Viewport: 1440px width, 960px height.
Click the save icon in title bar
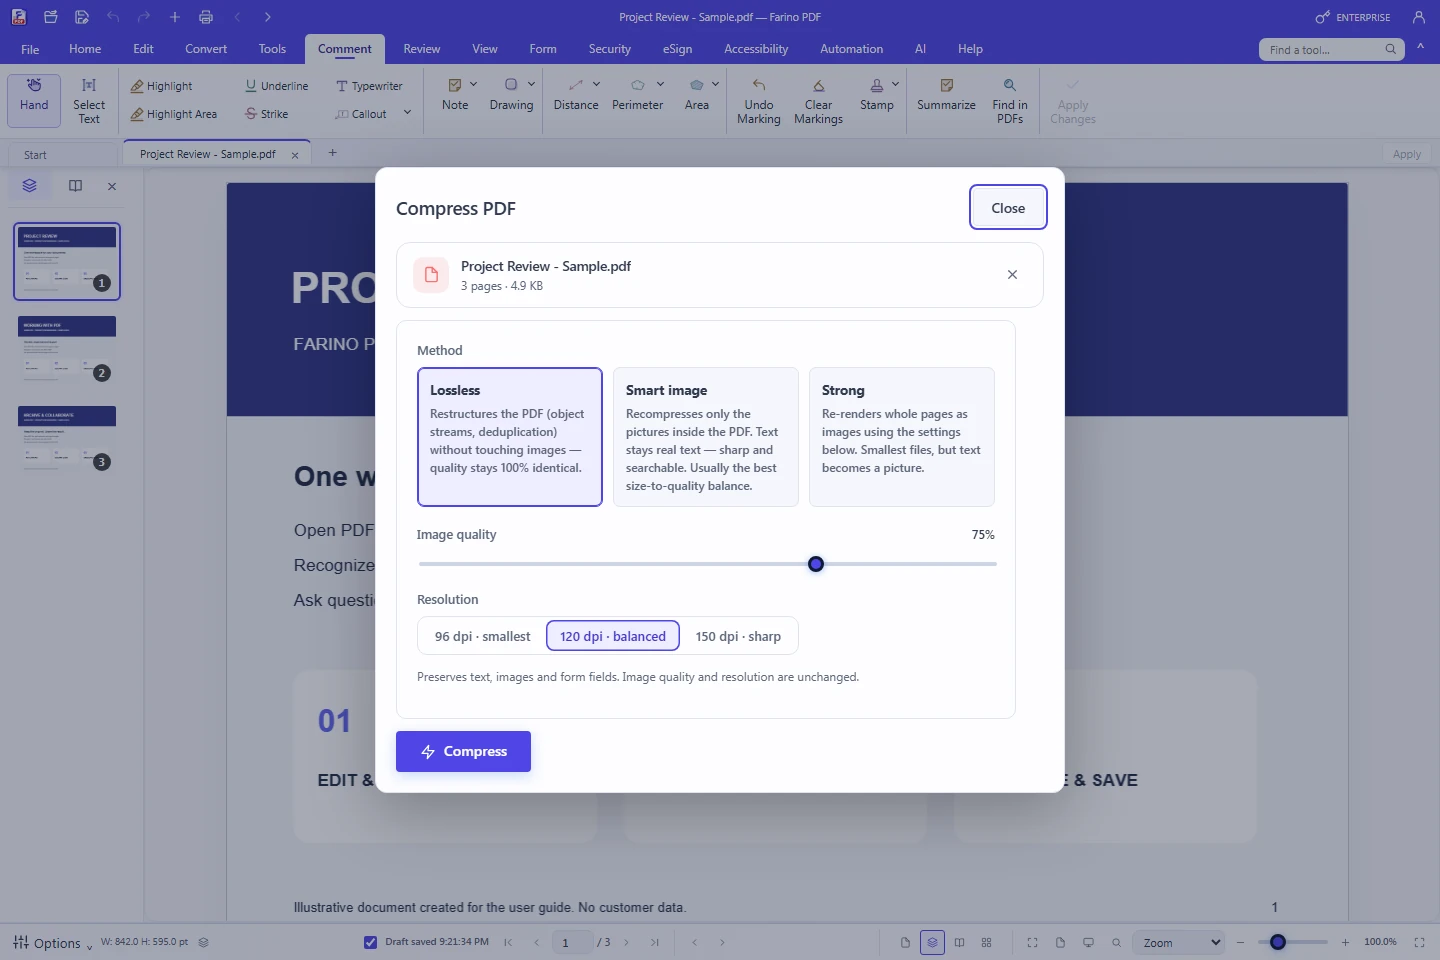82,17
